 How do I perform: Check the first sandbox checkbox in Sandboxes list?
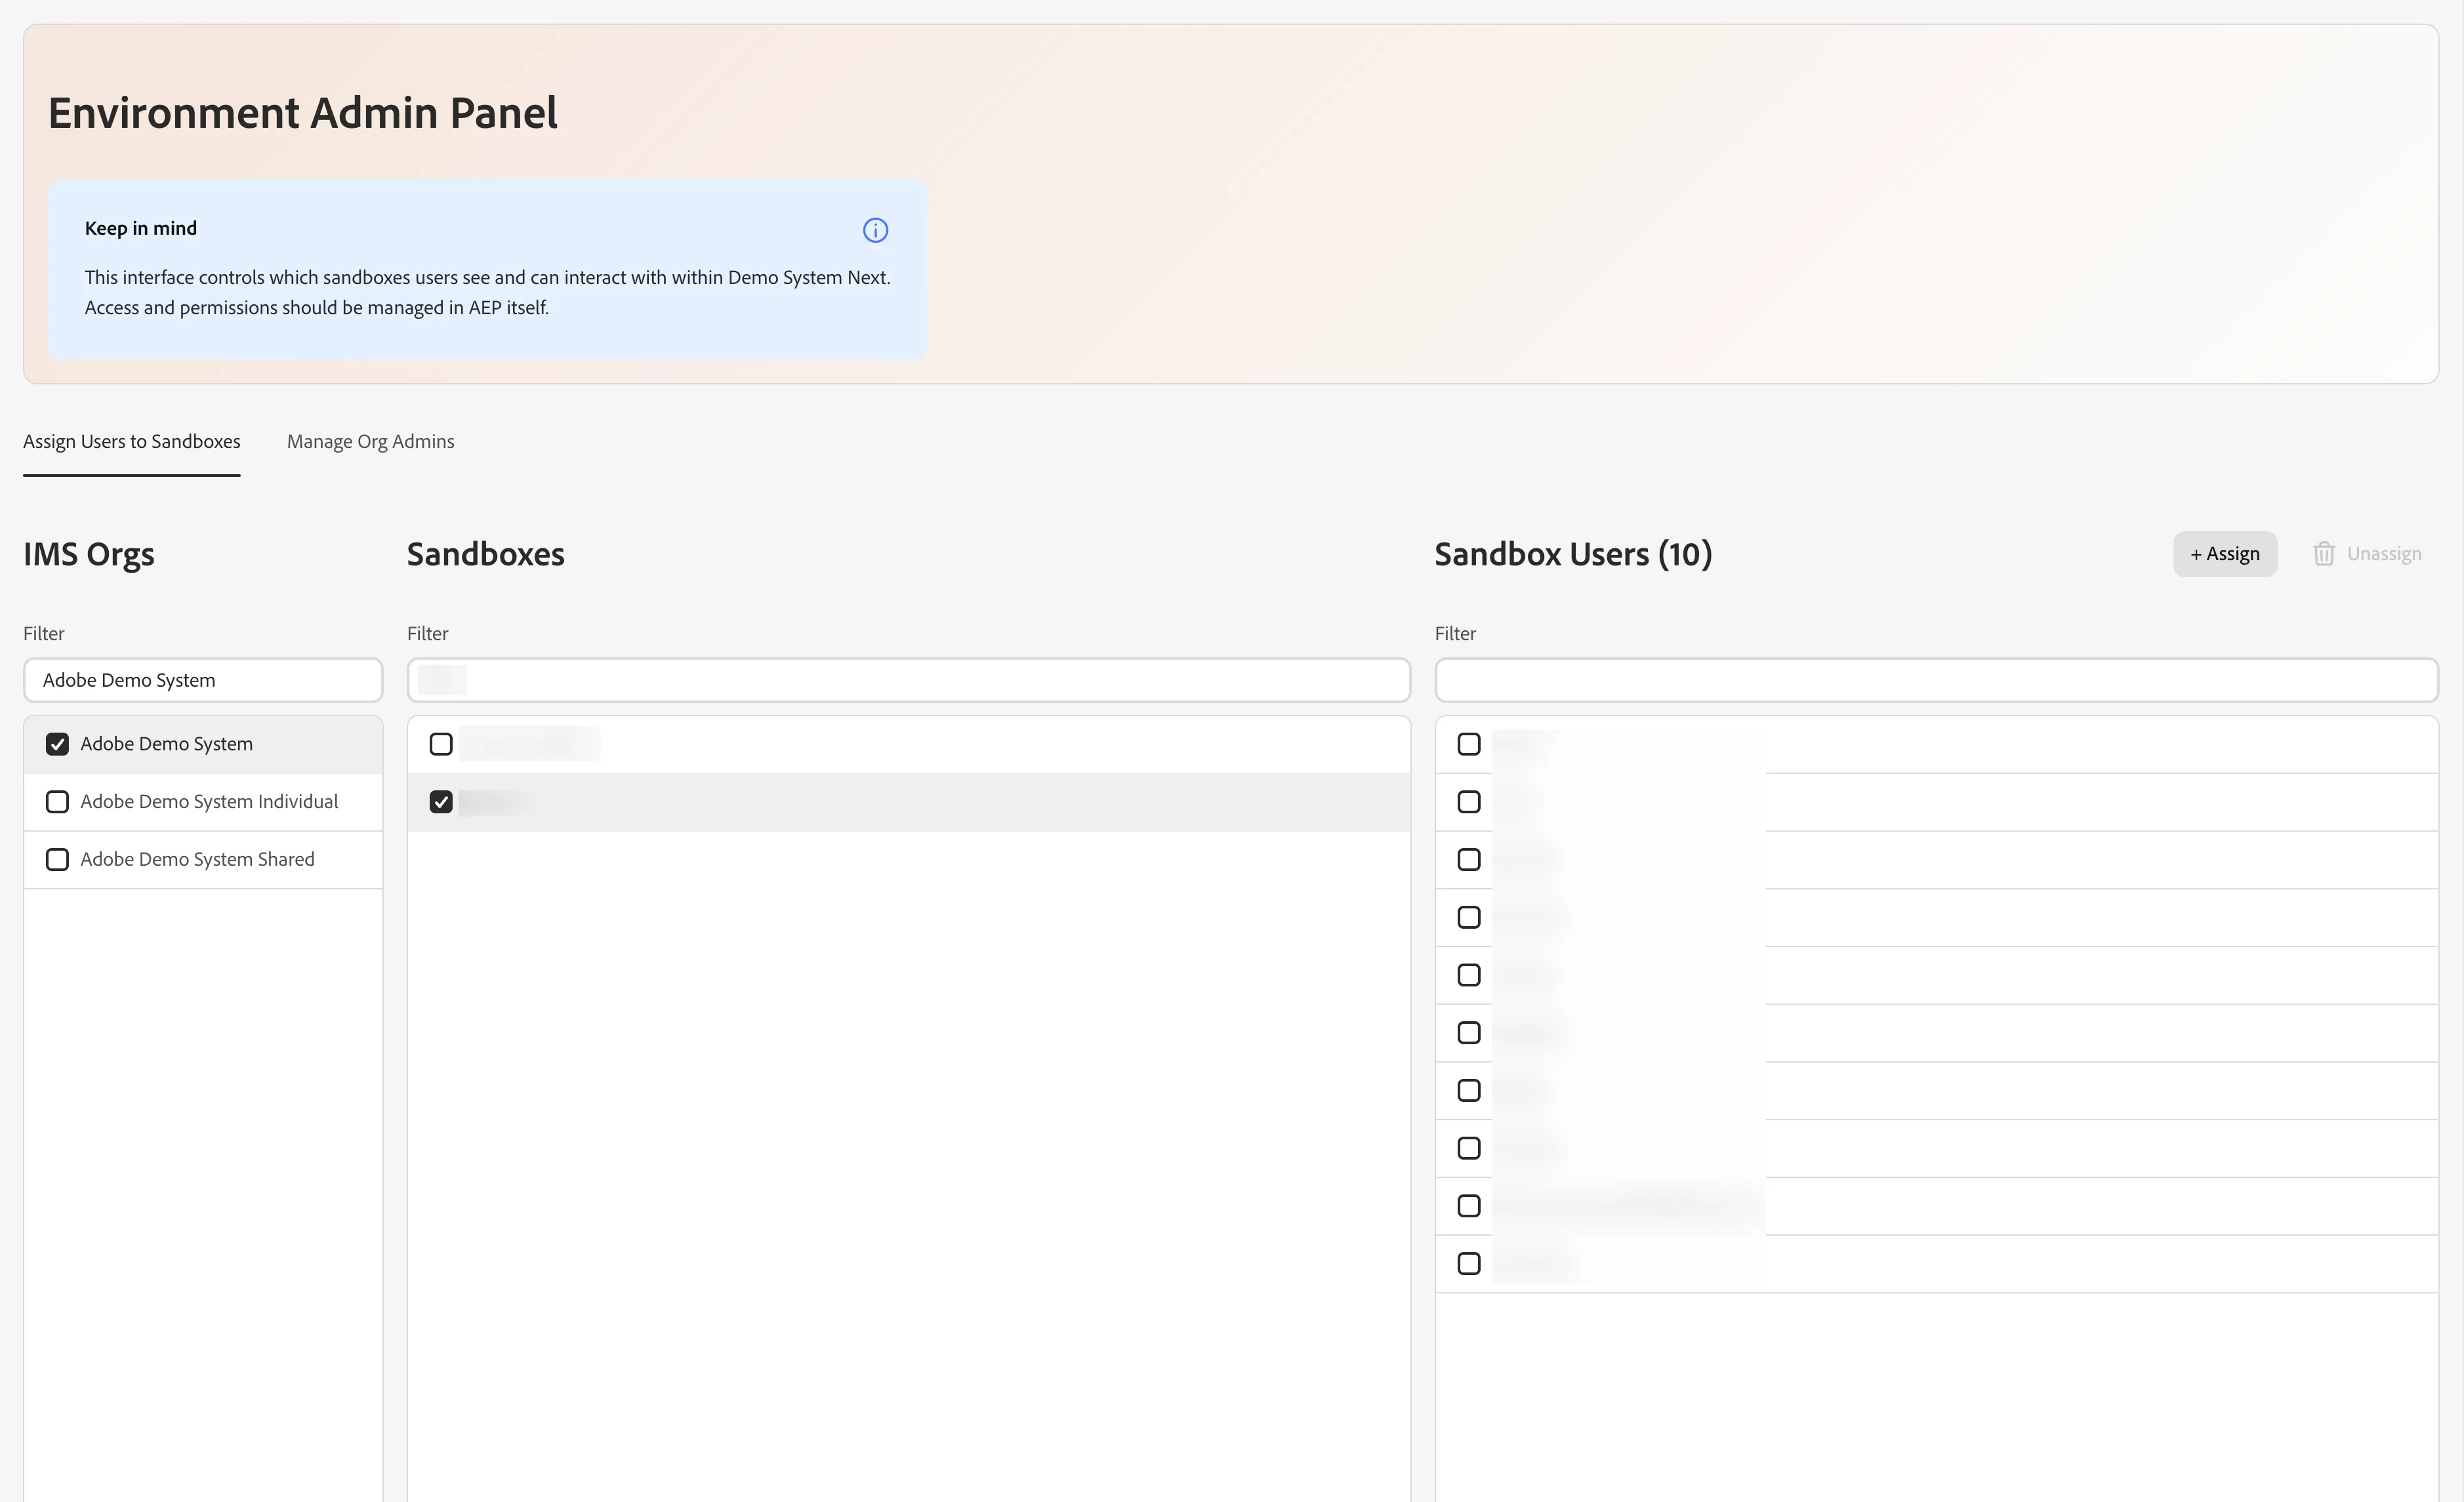[441, 744]
